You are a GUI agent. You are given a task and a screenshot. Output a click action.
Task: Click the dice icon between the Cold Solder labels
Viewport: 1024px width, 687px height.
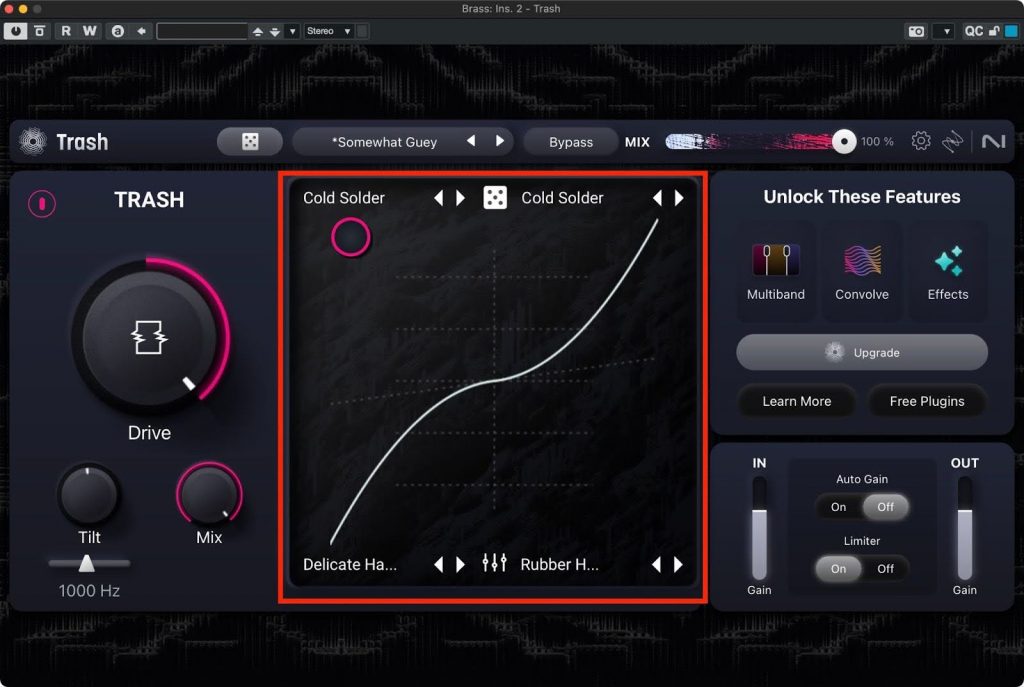(494, 198)
